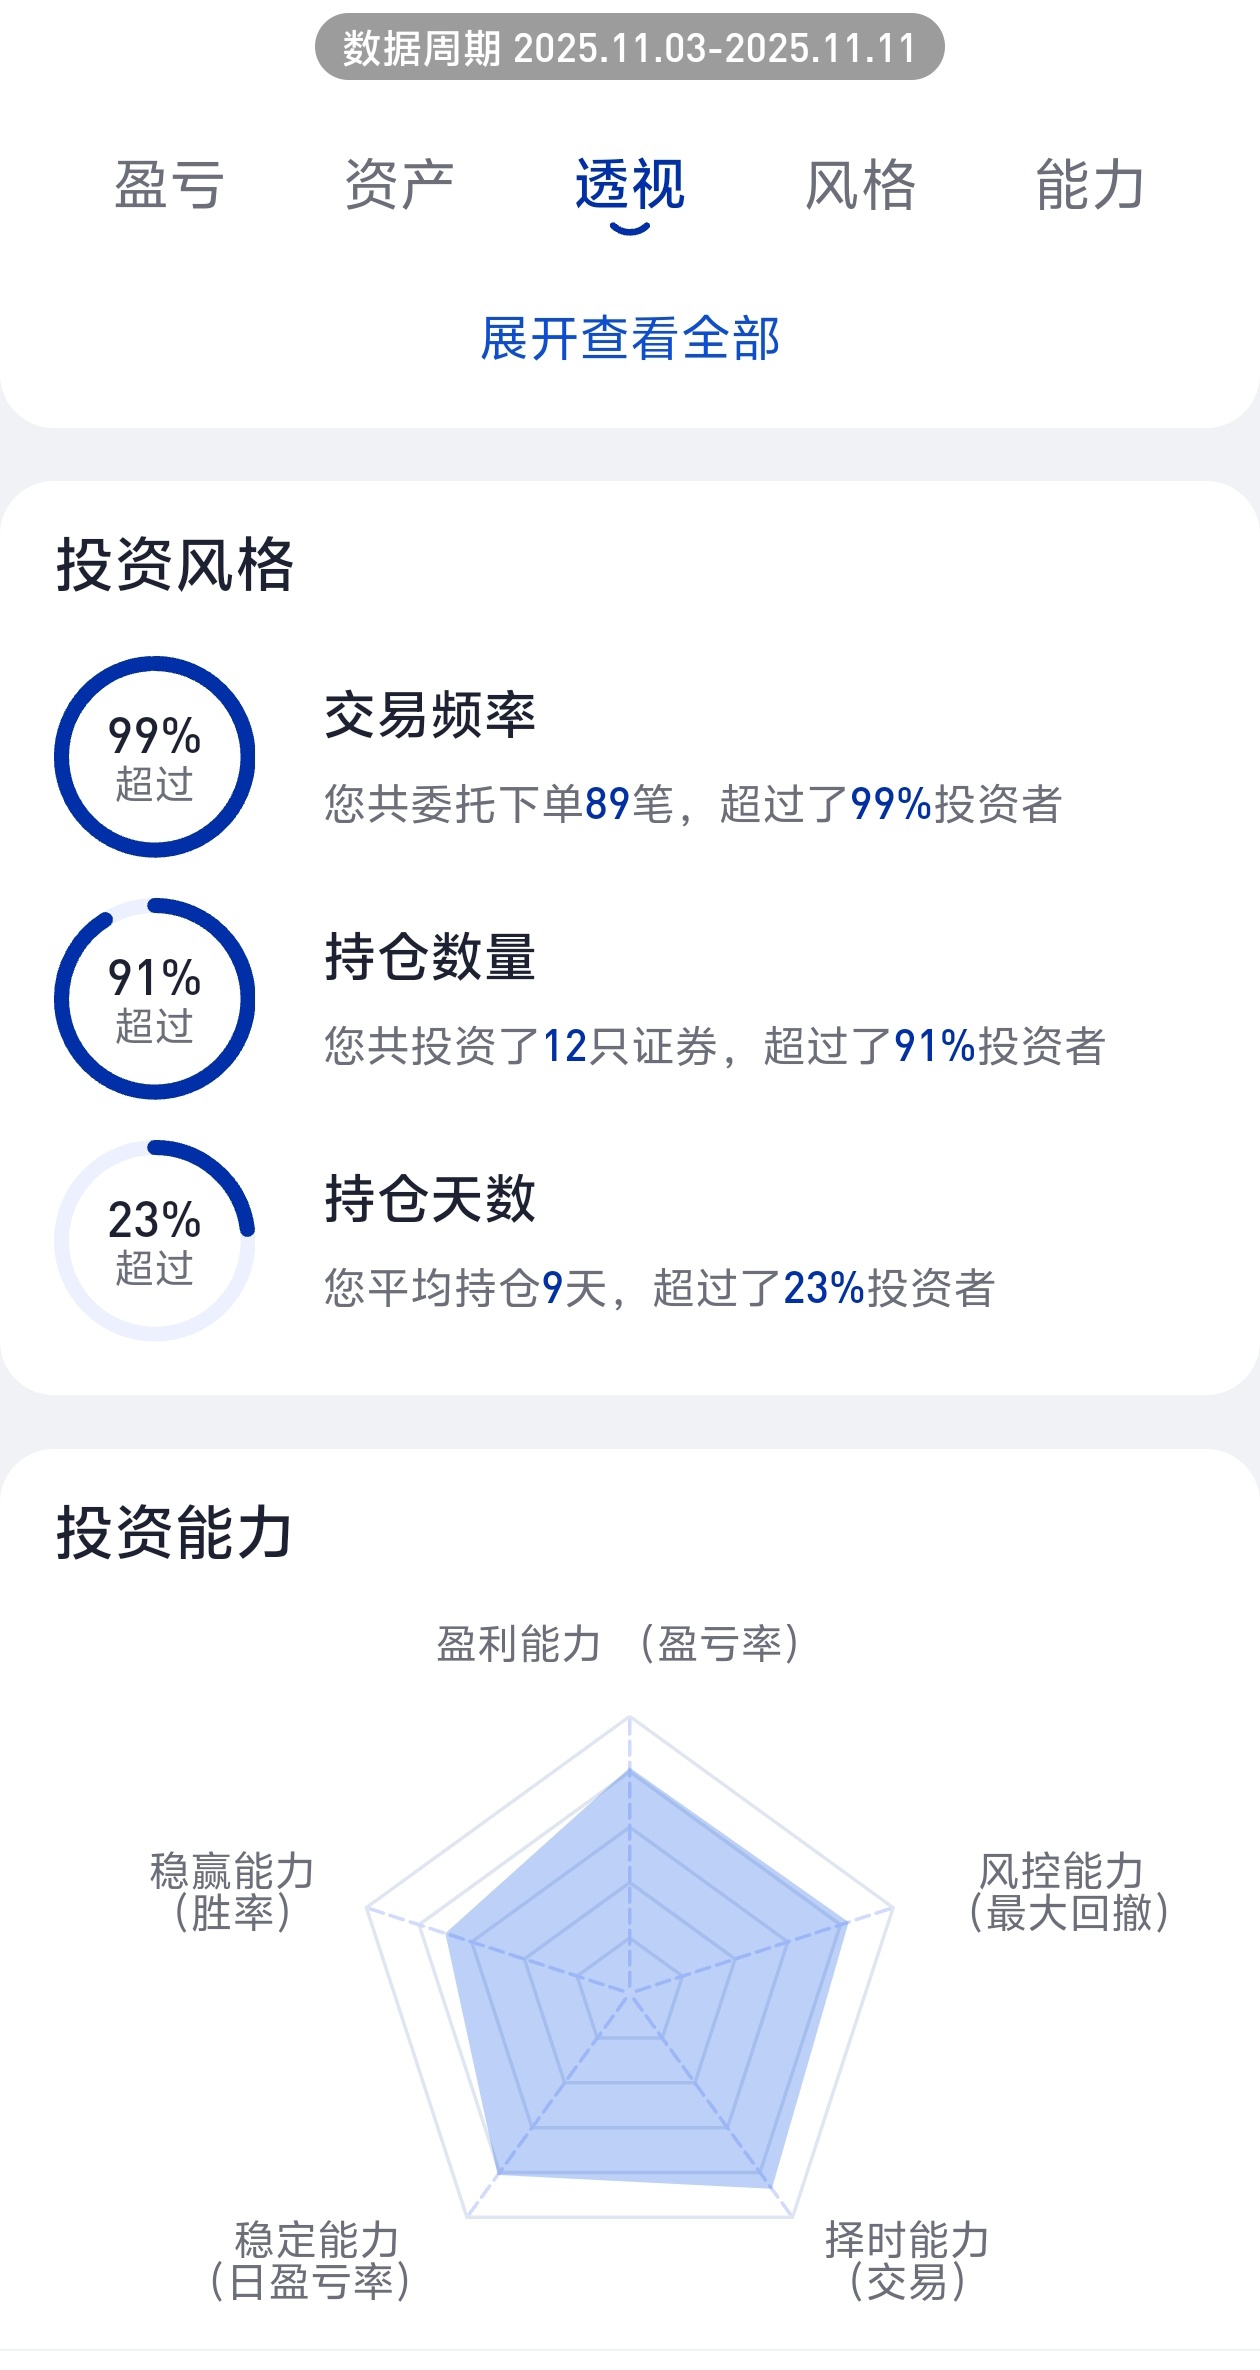Select 盈利能力（盈亏率）radar label
Image resolution: width=1260 pixels, height=2370 pixels.
[618, 1644]
